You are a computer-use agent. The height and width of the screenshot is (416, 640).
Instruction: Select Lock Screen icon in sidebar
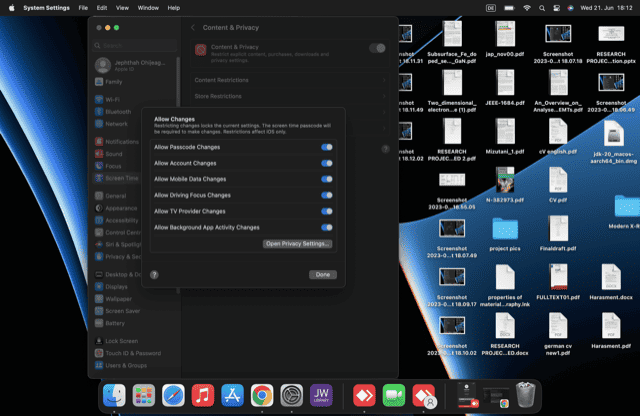click(x=99, y=341)
